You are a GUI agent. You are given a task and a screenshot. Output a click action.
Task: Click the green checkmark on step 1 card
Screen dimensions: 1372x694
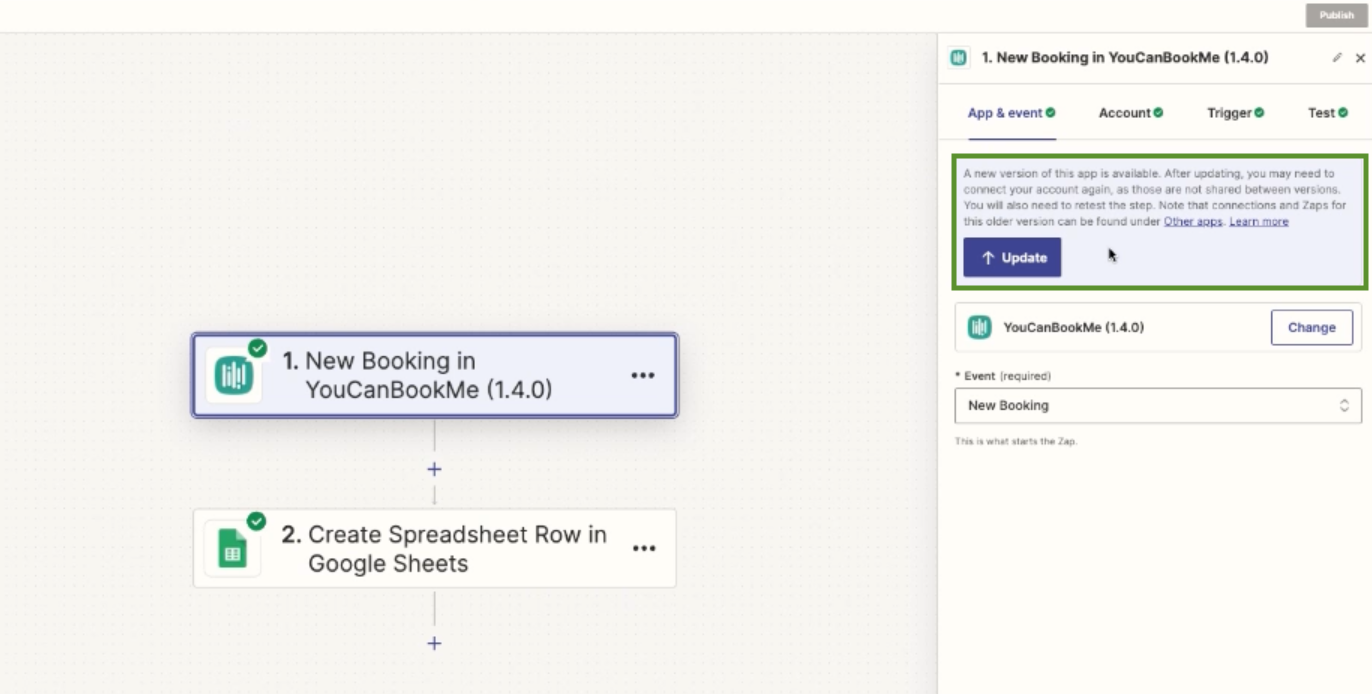coord(257,348)
